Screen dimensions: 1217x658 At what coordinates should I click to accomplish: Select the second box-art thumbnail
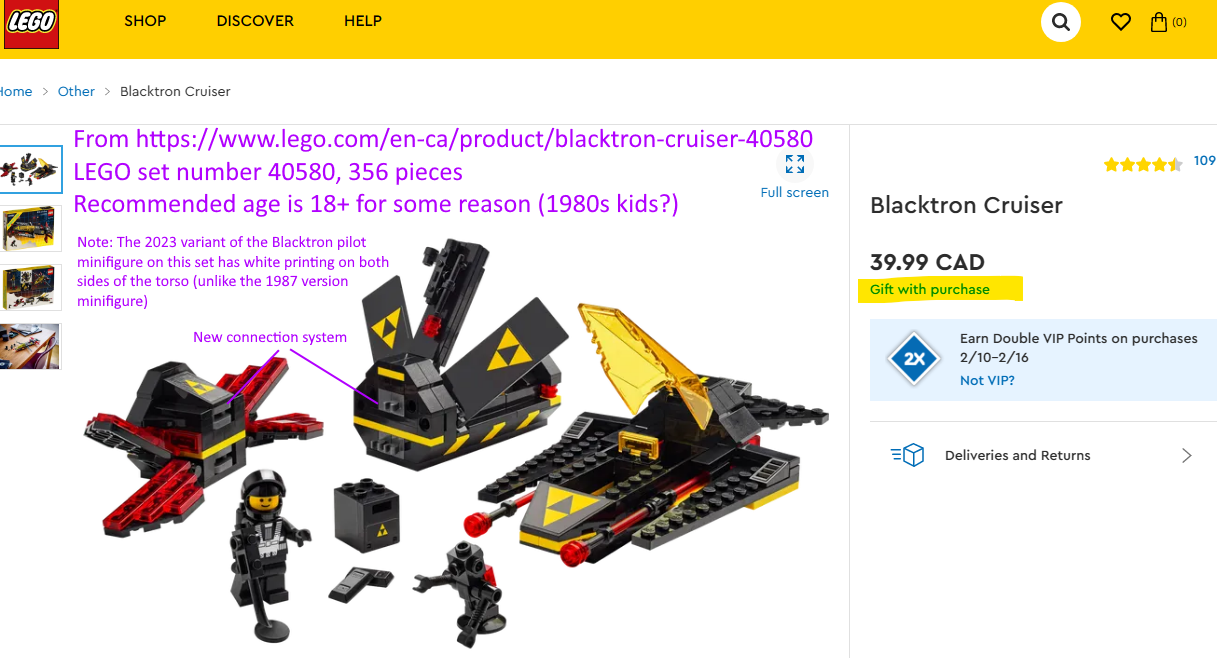pos(30,228)
